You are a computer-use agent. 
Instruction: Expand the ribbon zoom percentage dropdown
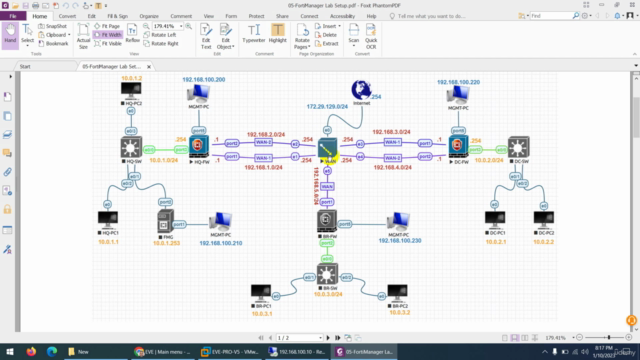pos(181,26)
